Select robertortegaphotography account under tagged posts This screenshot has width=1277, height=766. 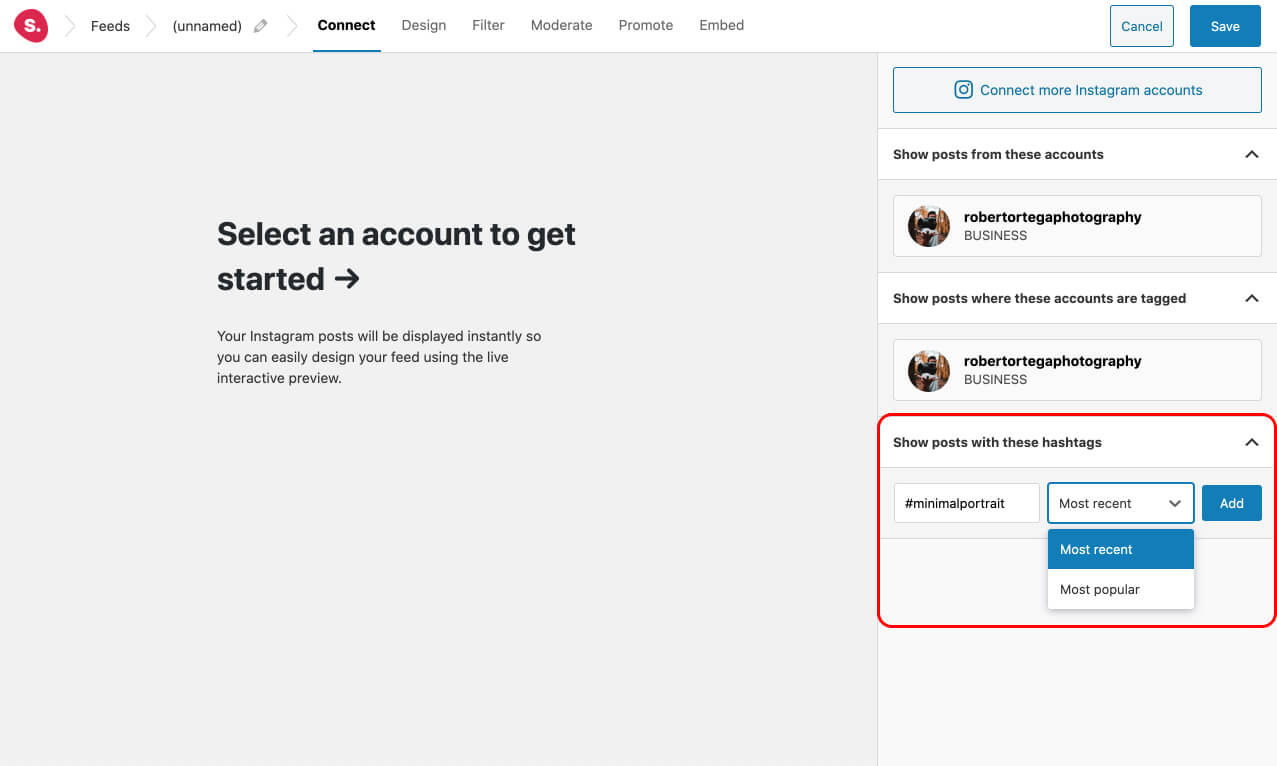[1077, 370]
